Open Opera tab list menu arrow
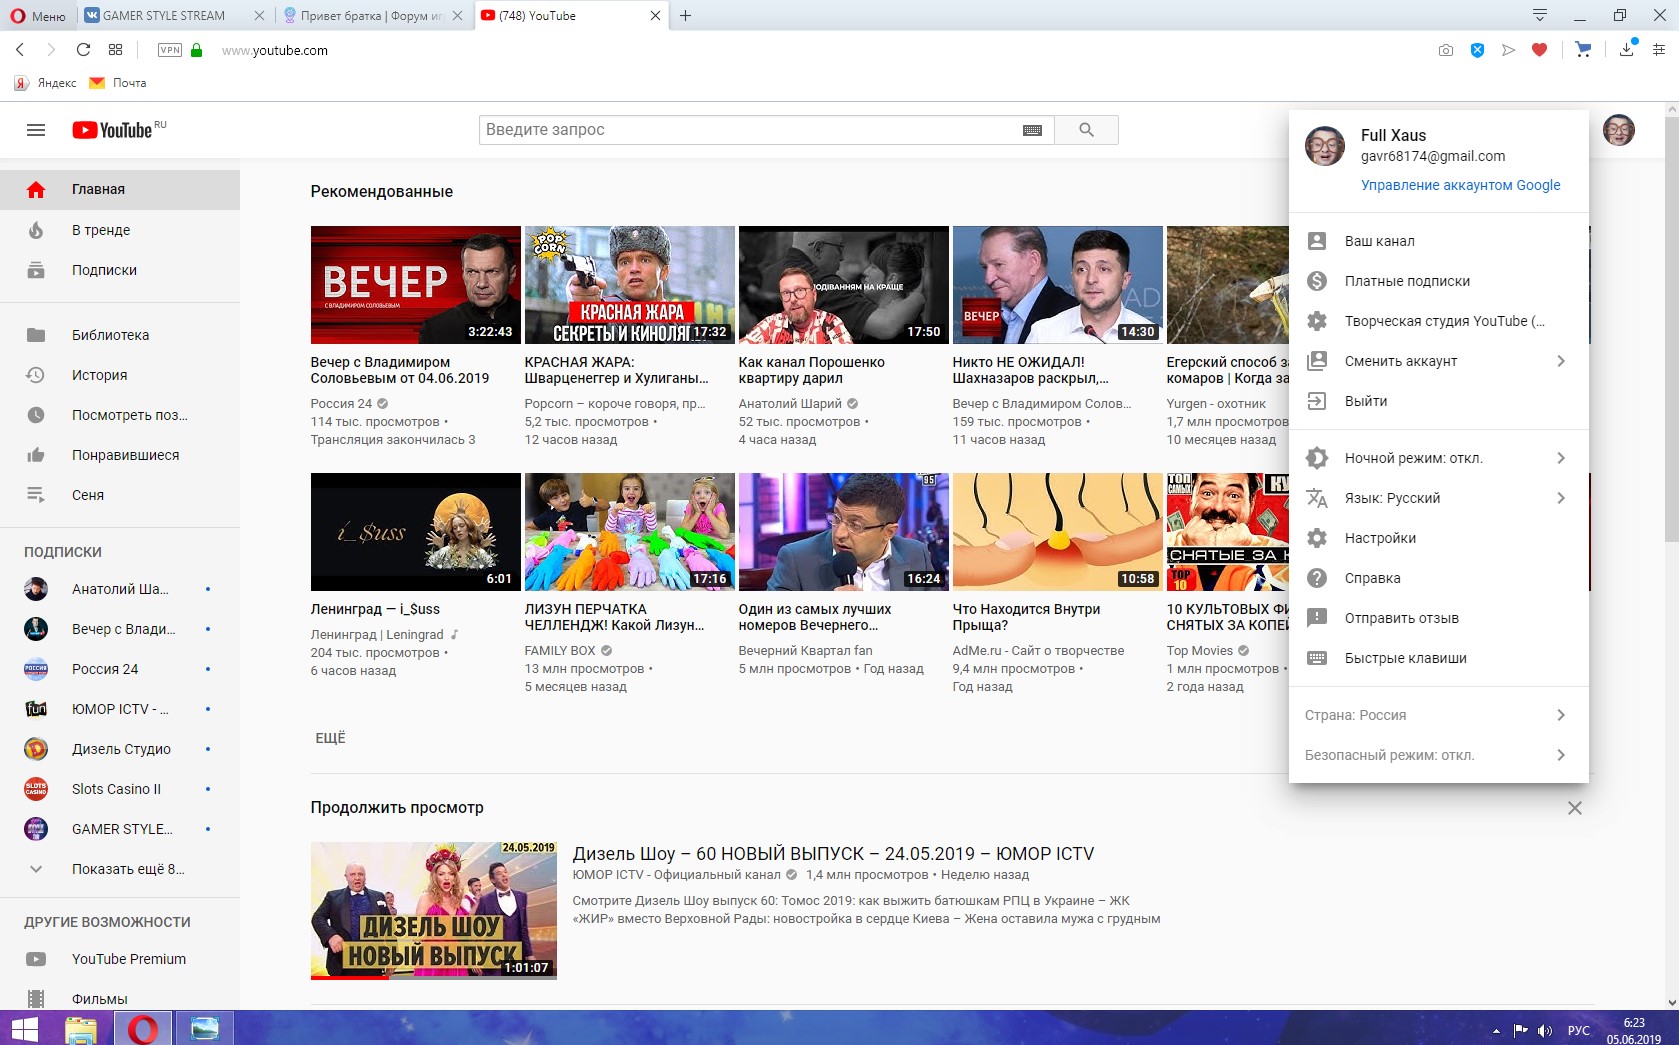1679x1045 pixels. [x=1540, y=15]
